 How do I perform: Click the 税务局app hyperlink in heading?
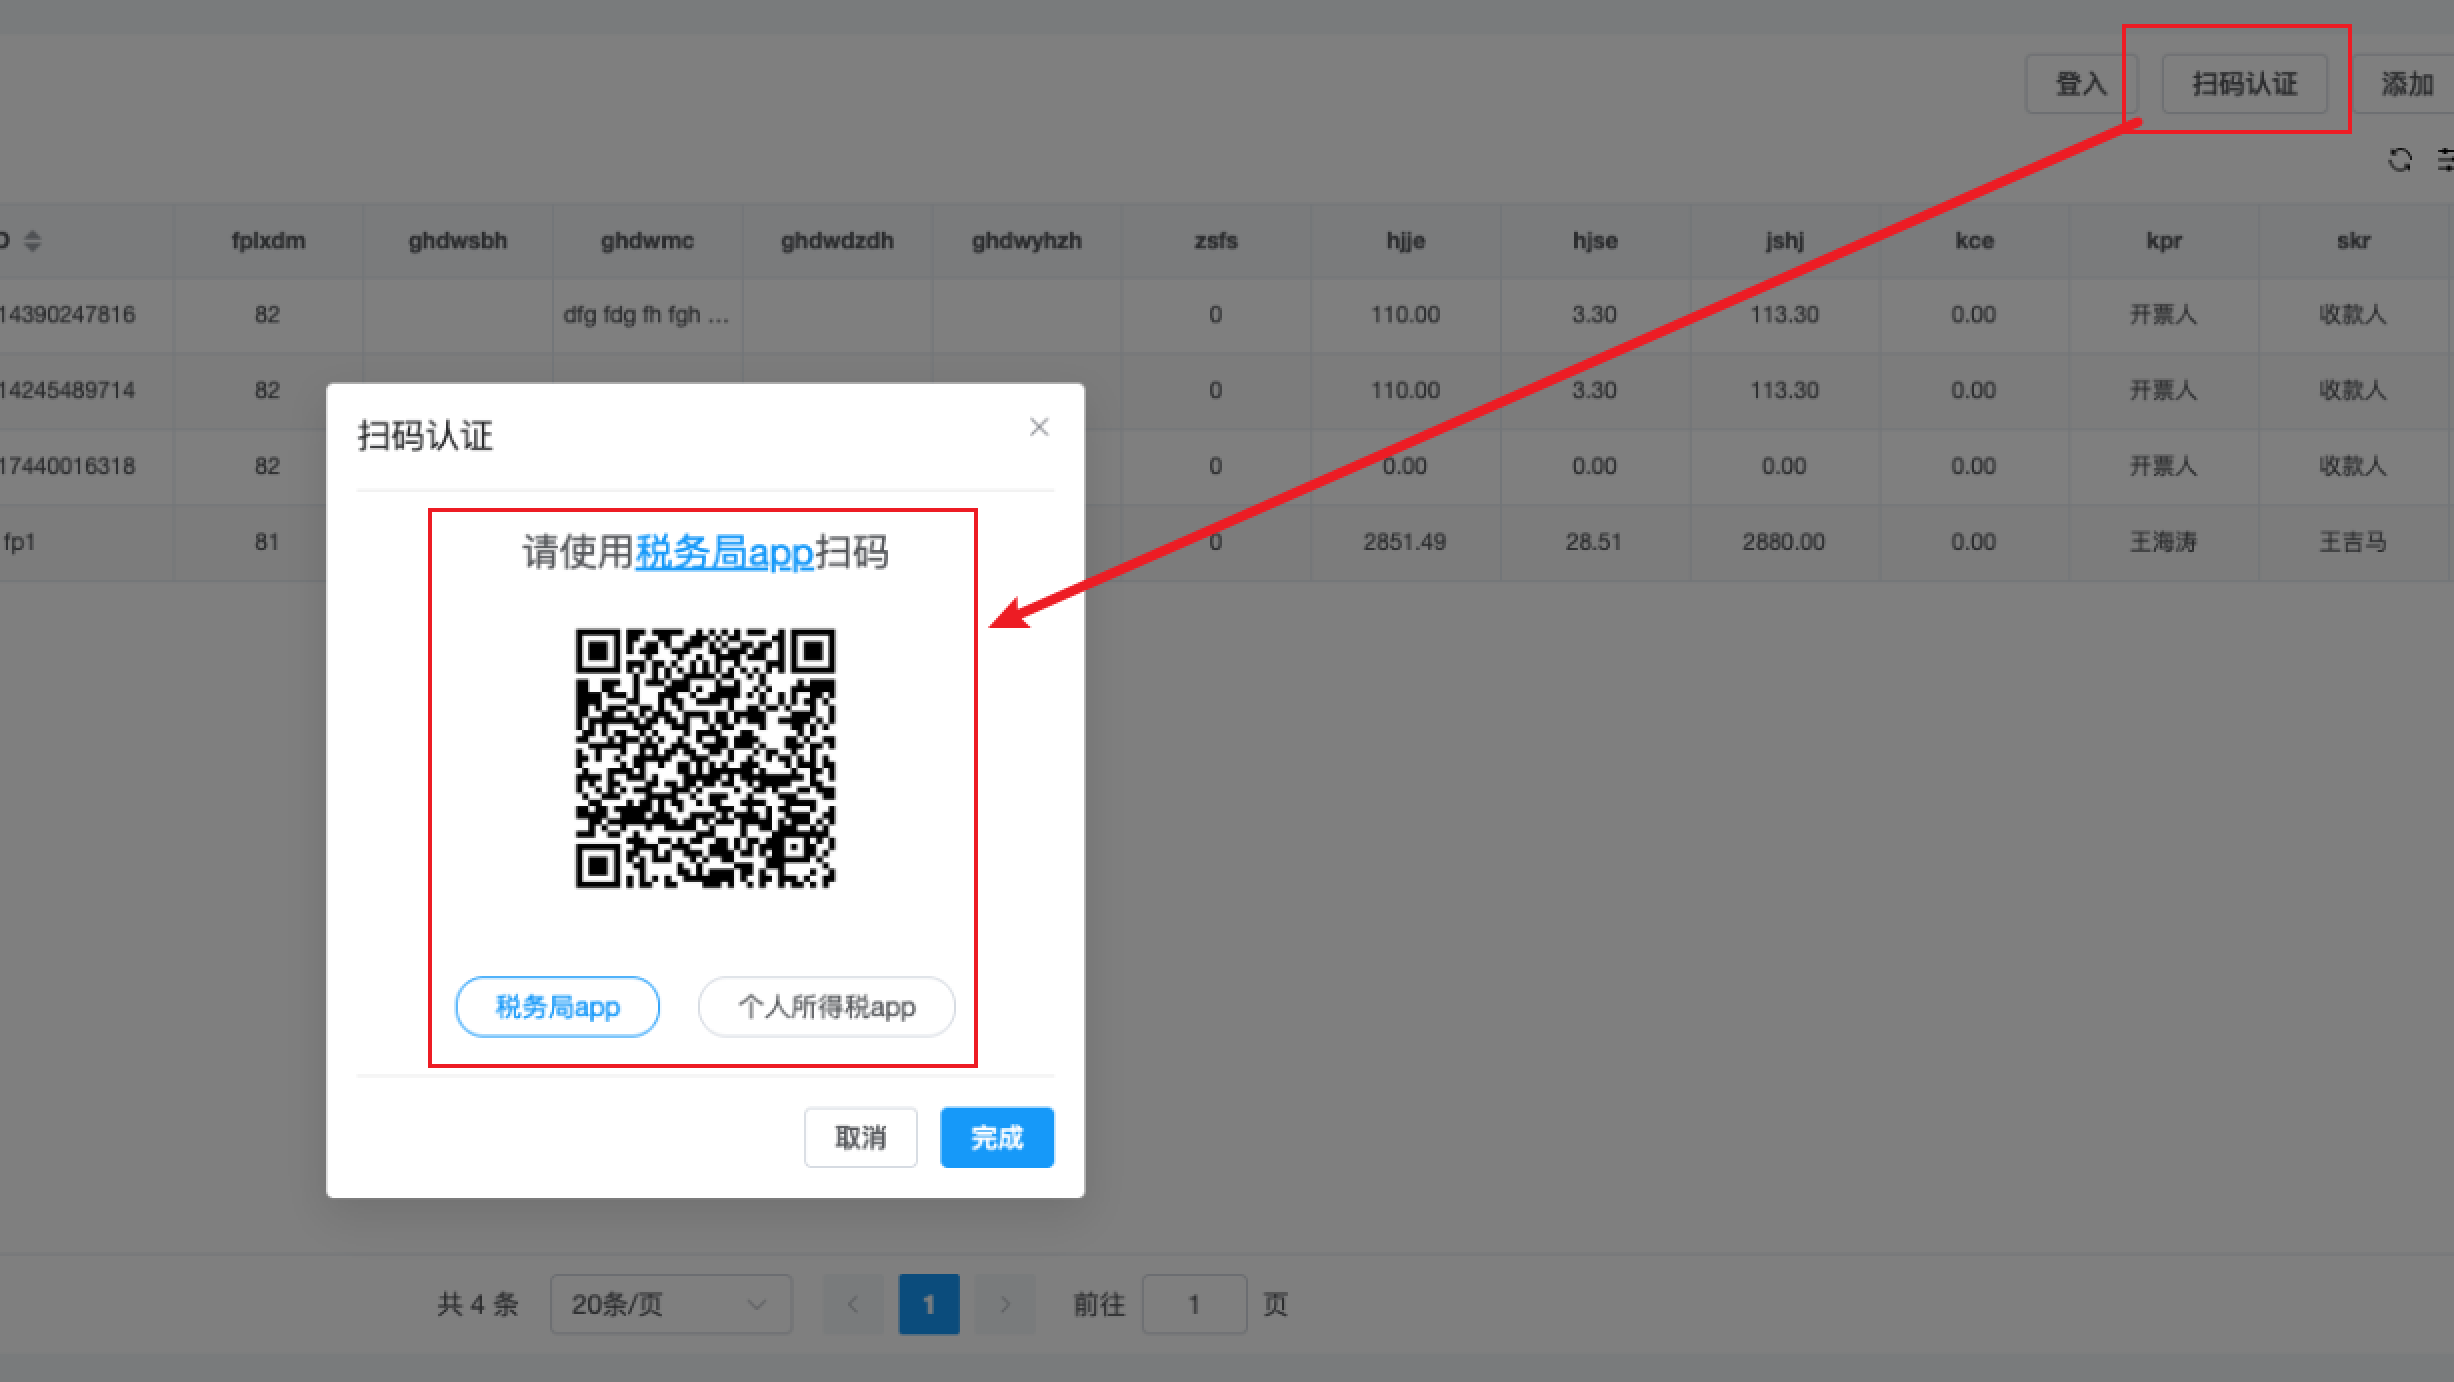point(724,552)
